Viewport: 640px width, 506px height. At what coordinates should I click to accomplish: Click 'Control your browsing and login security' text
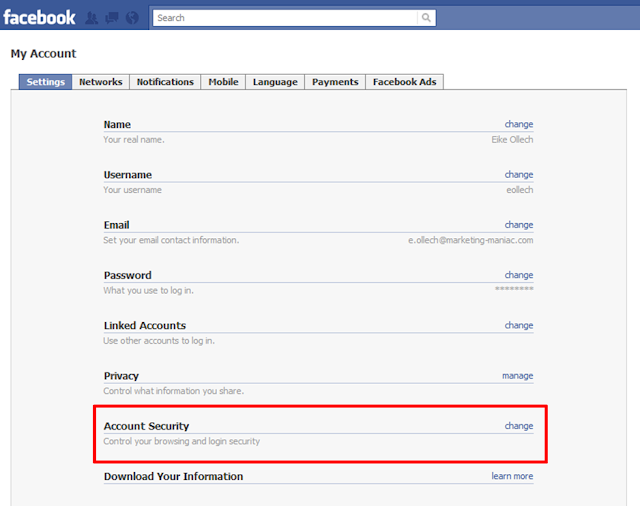tap(182, 441)
